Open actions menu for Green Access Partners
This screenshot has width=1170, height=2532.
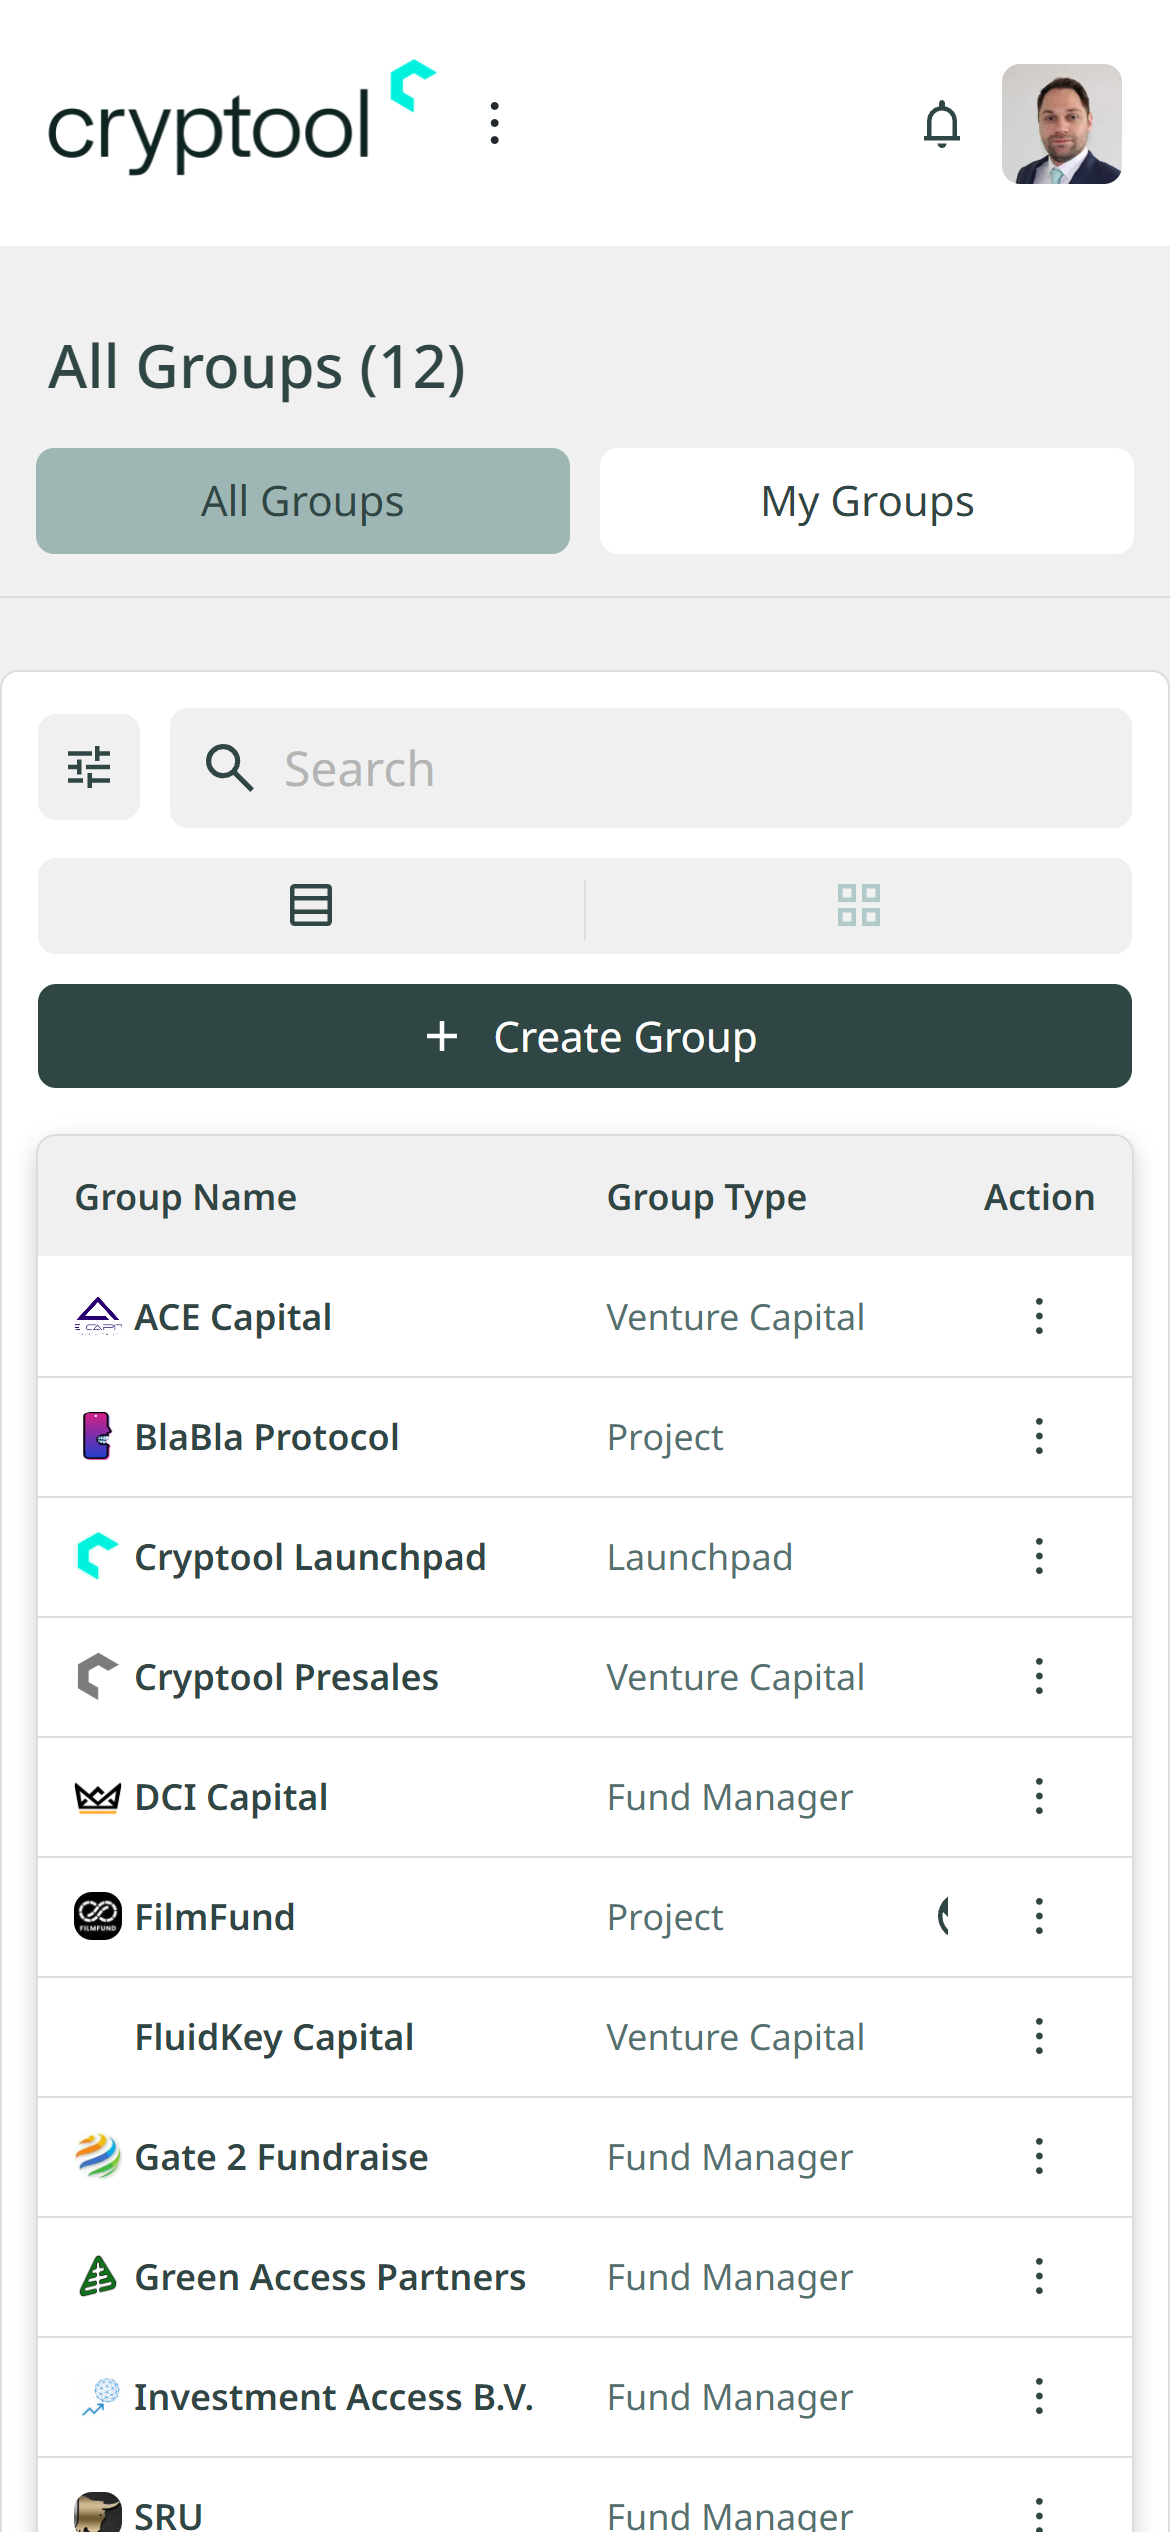click(1039, 2276)
